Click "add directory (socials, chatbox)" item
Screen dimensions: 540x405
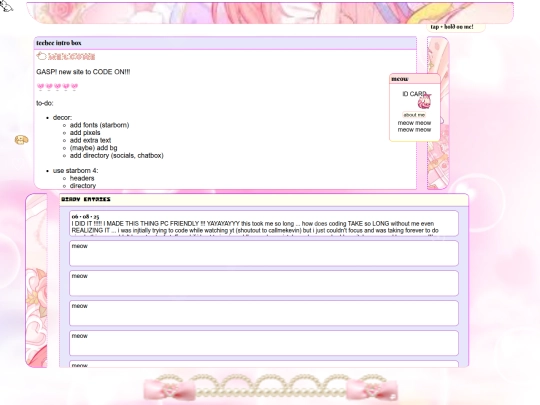(116, 155)
